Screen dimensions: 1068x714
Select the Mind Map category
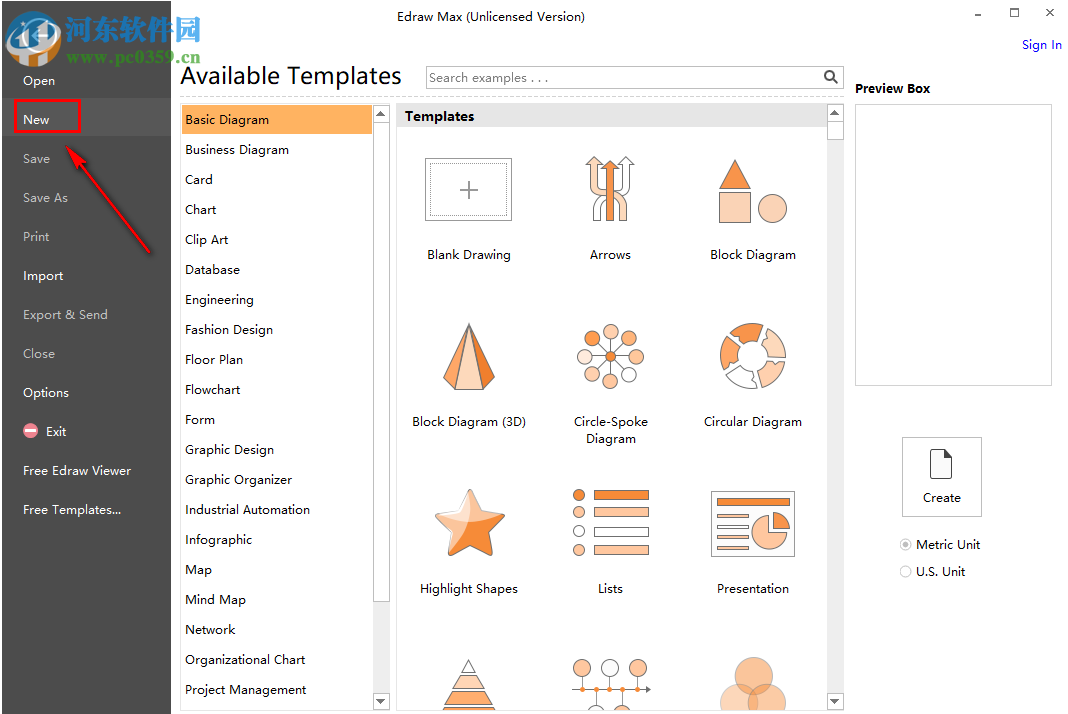click(x=277, y=599)
